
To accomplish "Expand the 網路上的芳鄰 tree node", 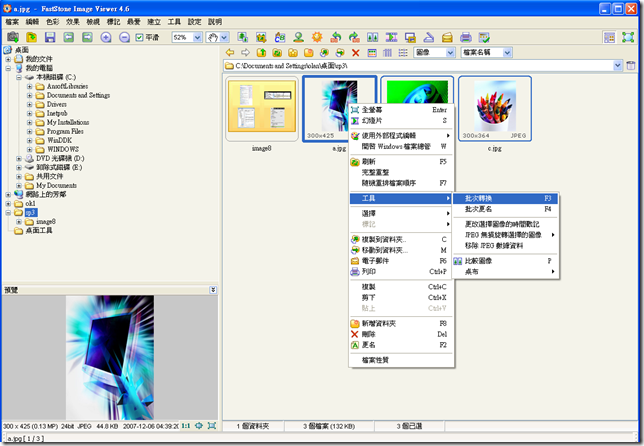I will pyautogui.click(x=8, y=195).
